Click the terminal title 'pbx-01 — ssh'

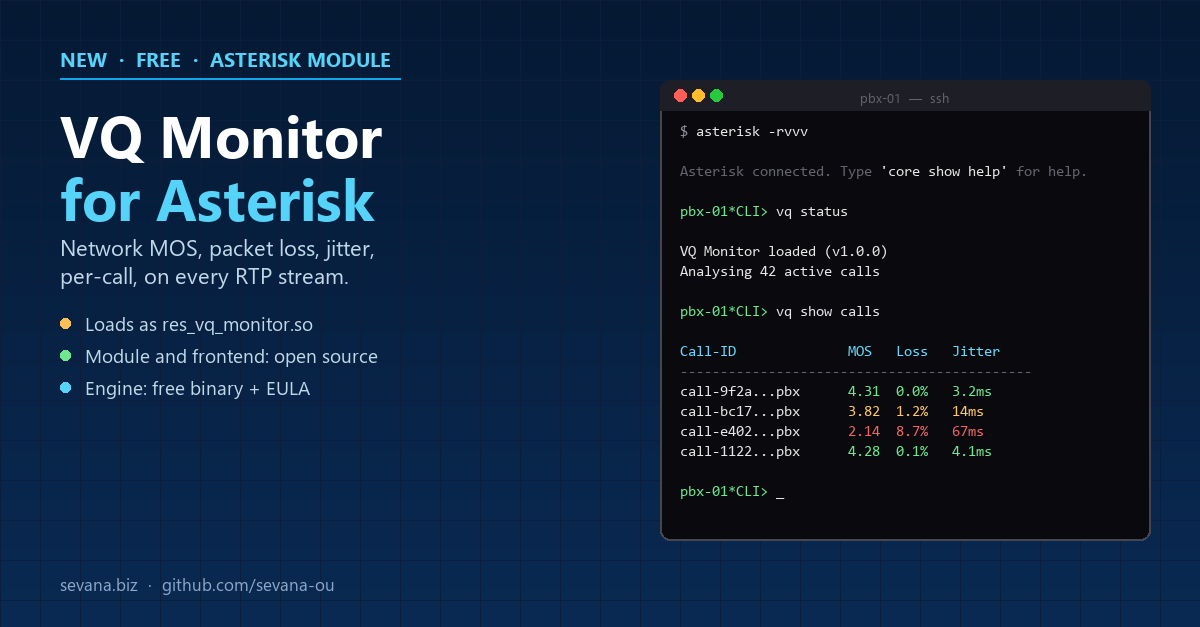click(x=905, y=98)
